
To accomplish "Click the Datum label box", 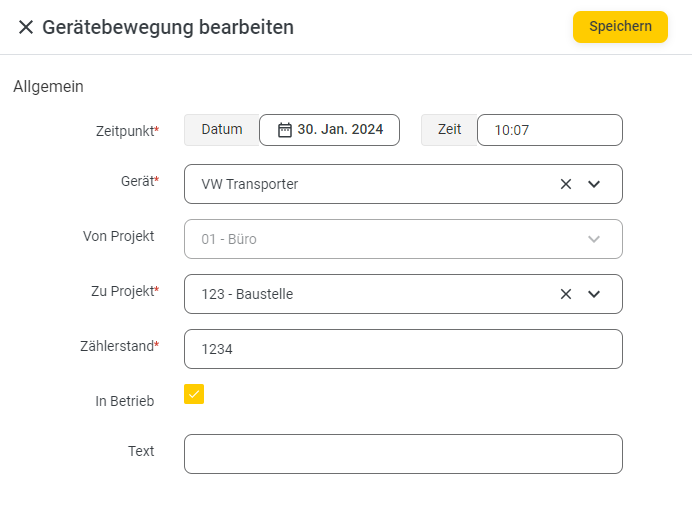I will tap(222, 130).
